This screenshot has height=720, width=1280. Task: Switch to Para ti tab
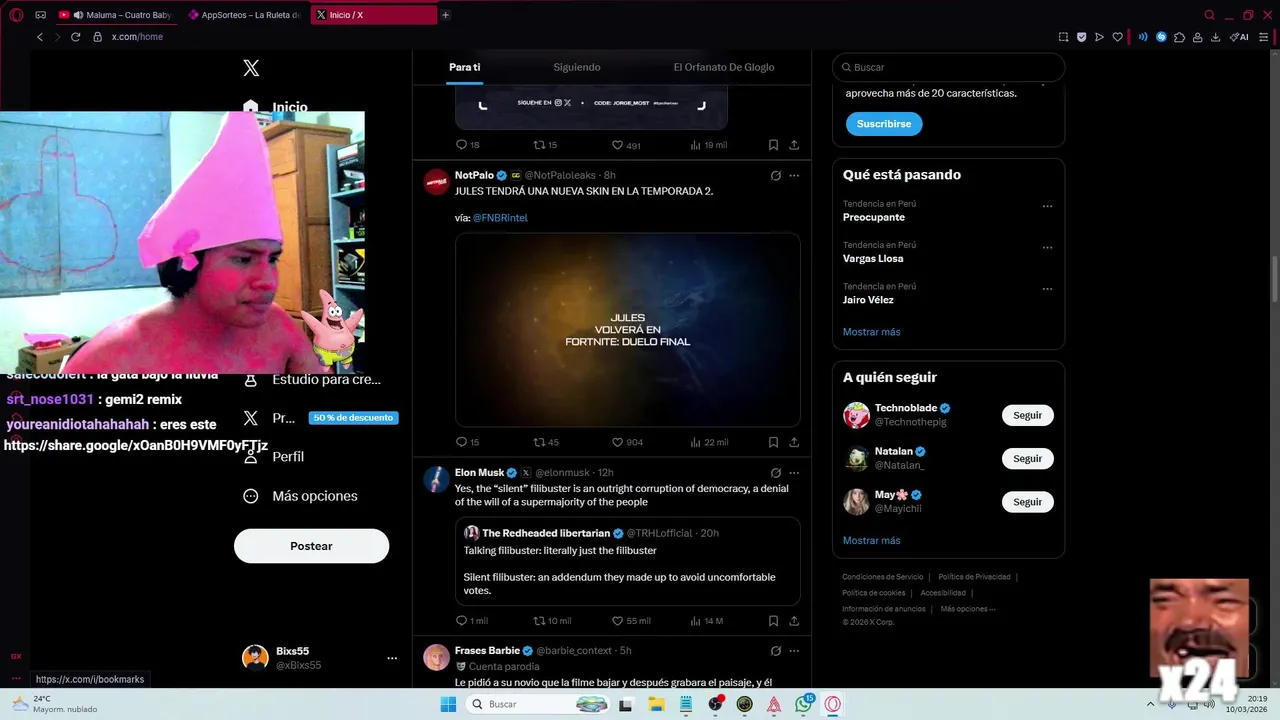[464, 67]
